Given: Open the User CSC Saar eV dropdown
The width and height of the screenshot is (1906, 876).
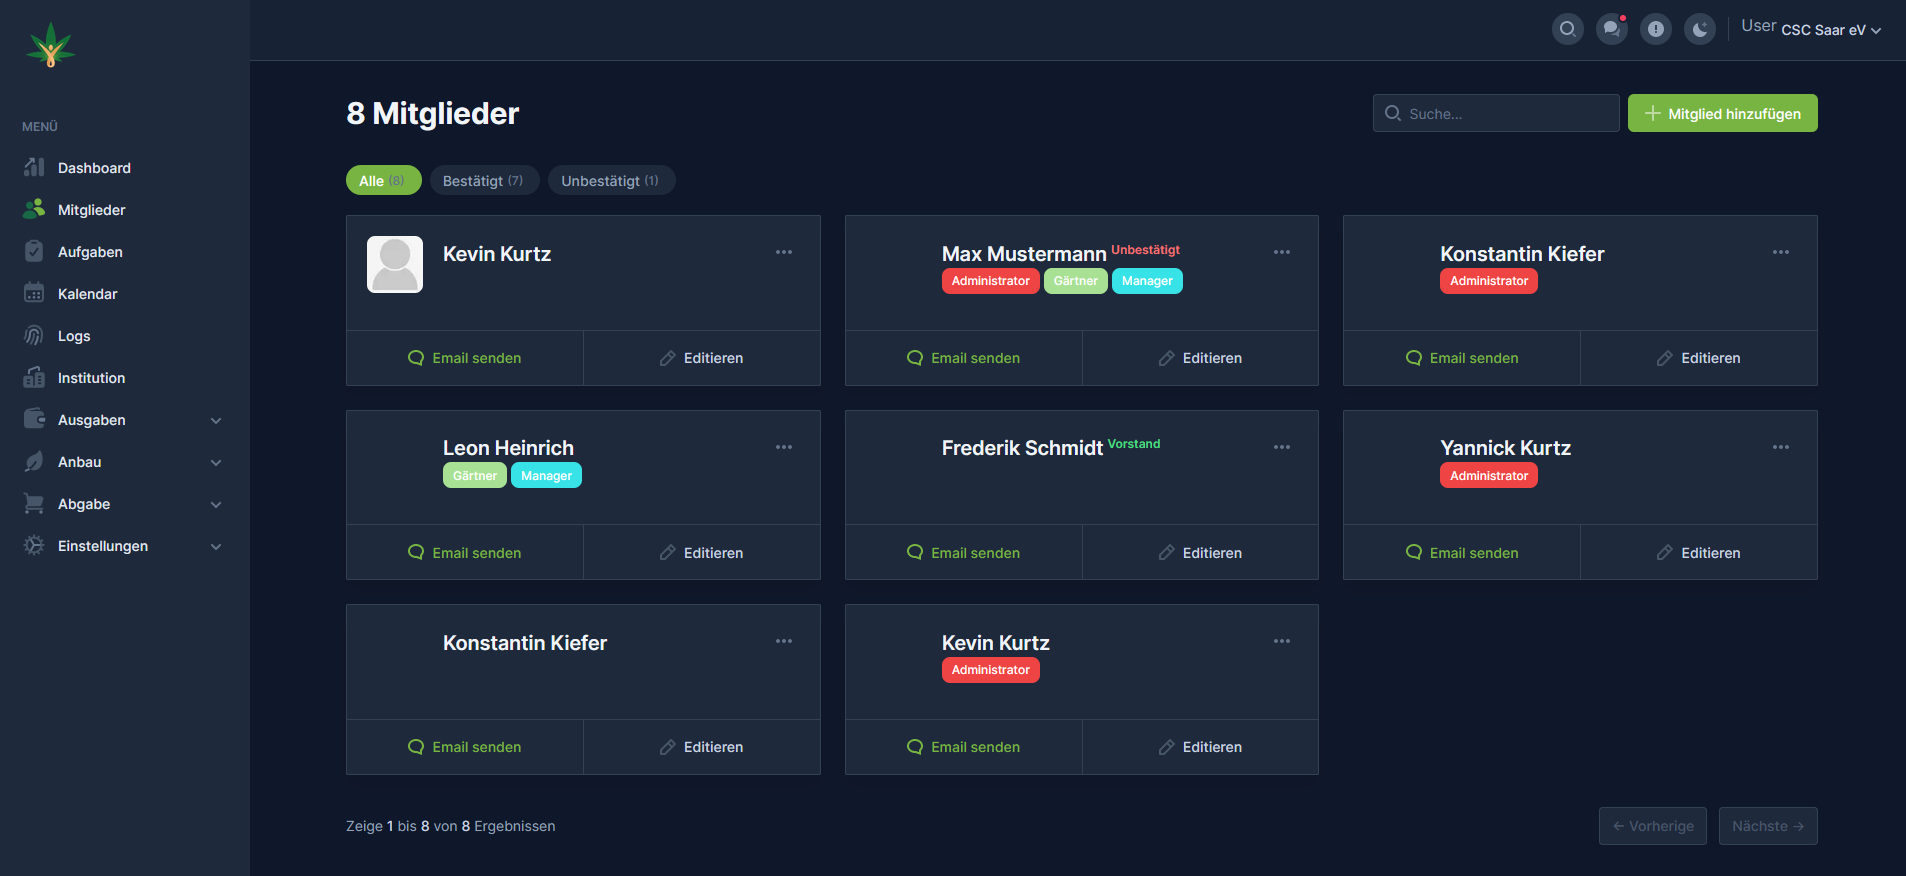Looking at the screenshot, I should tap(1811, 28).
